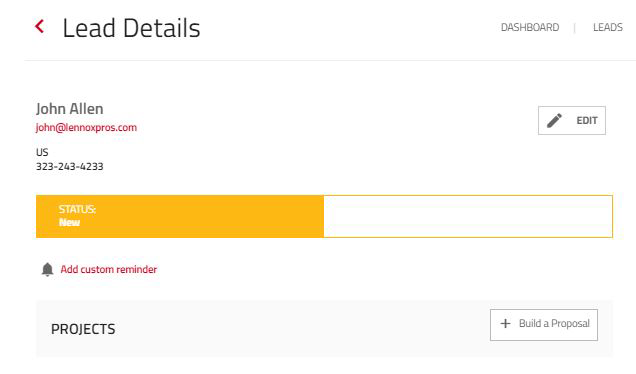This screenshot has width=636, height=374.
Task: Click the yellow filled status segment
Action: pyautogui.click(x=180, y=216)
